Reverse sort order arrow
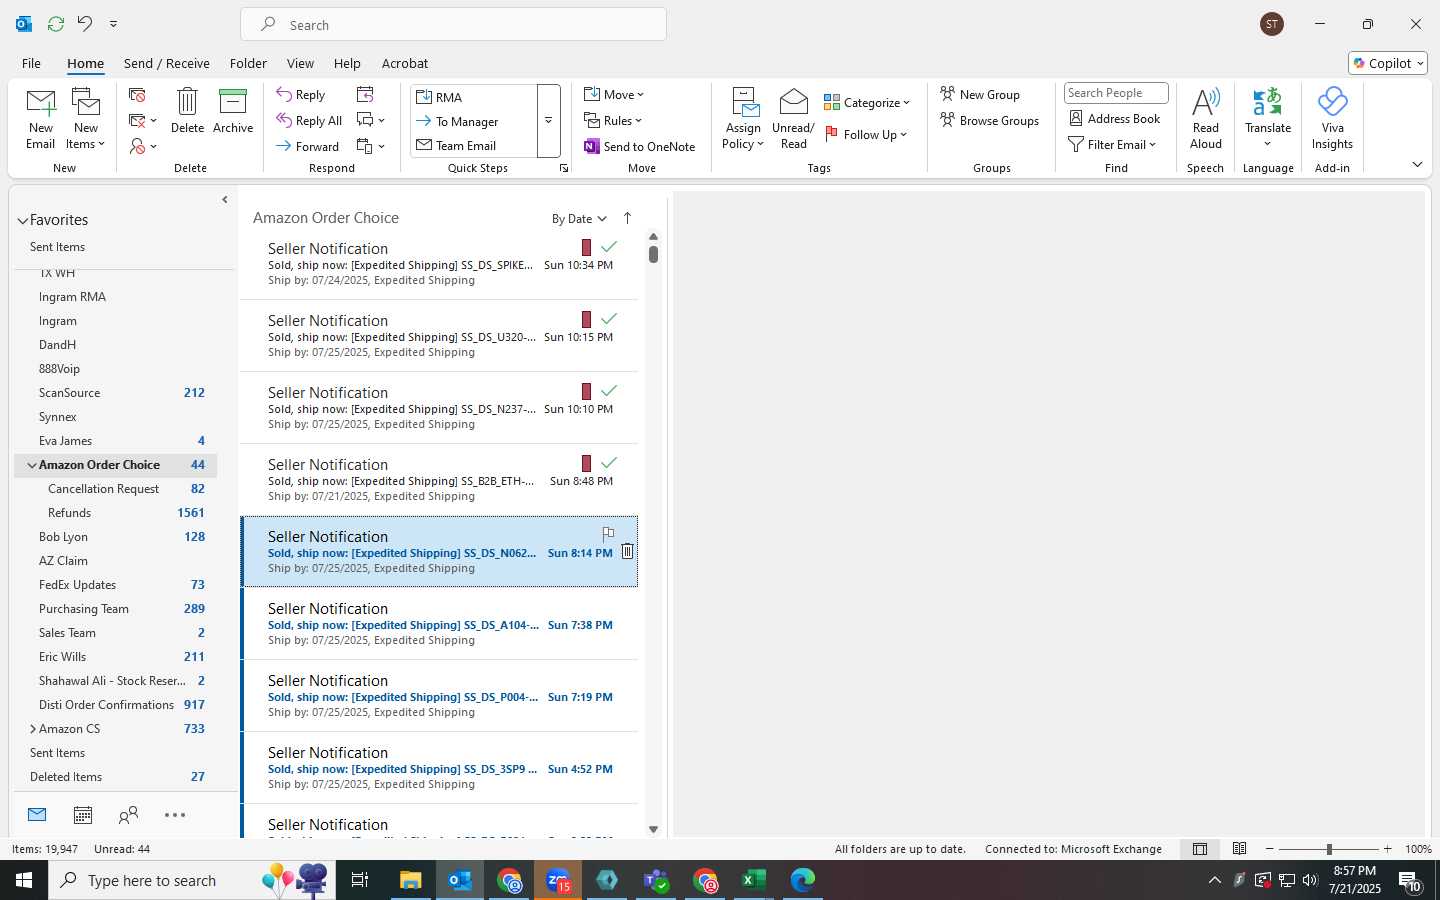The width and height of the screenshot is (1440, 900). [627, 218]
